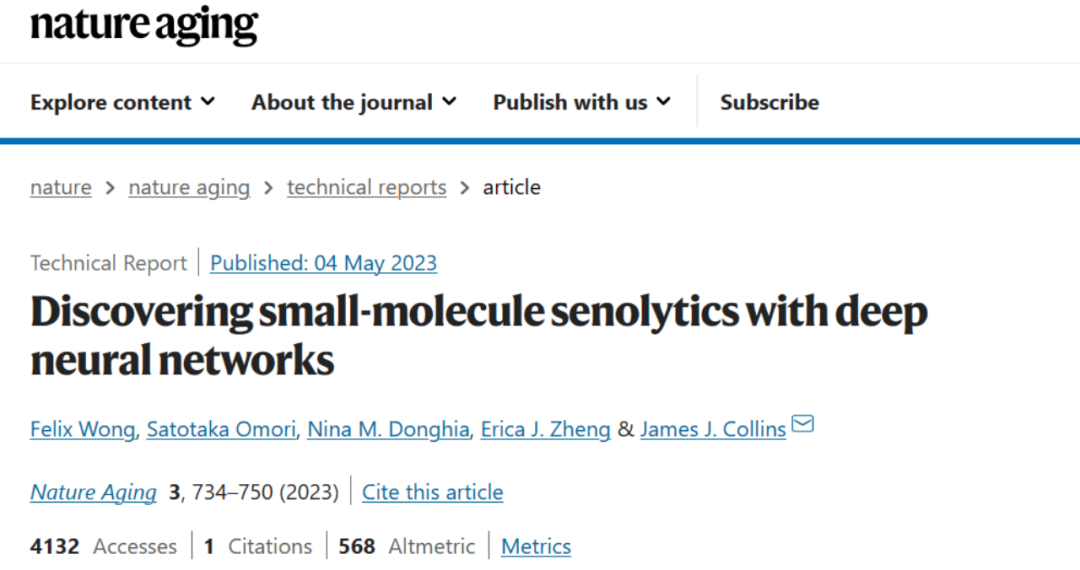
Task: Click the nature aging logo
Action: click(x=144, y=25)
